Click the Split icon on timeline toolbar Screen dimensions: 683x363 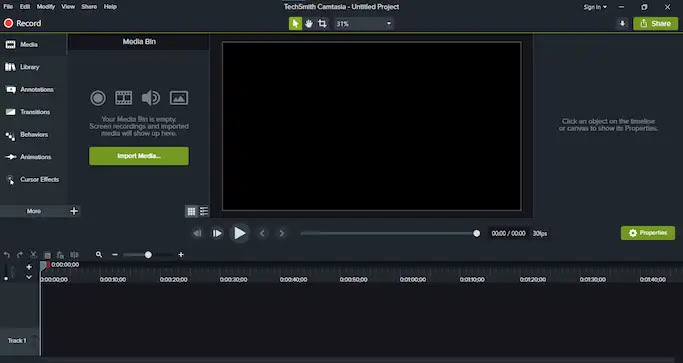click(74, 255)
